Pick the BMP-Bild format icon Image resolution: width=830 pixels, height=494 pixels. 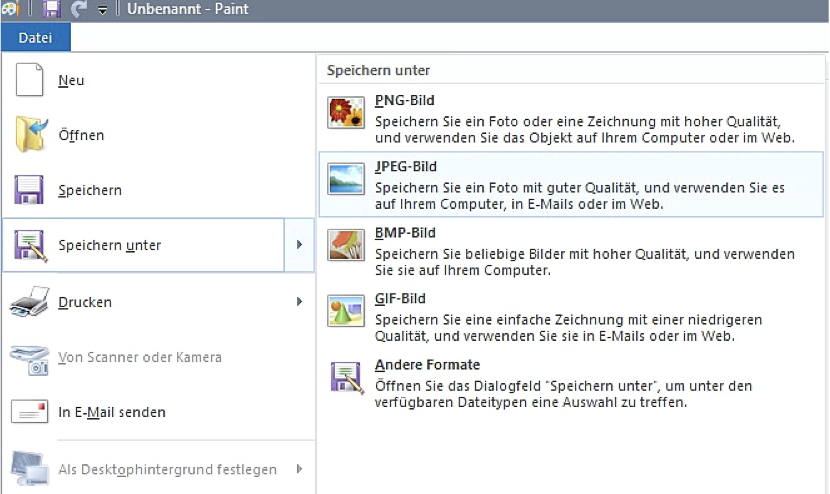coord(346,245)
